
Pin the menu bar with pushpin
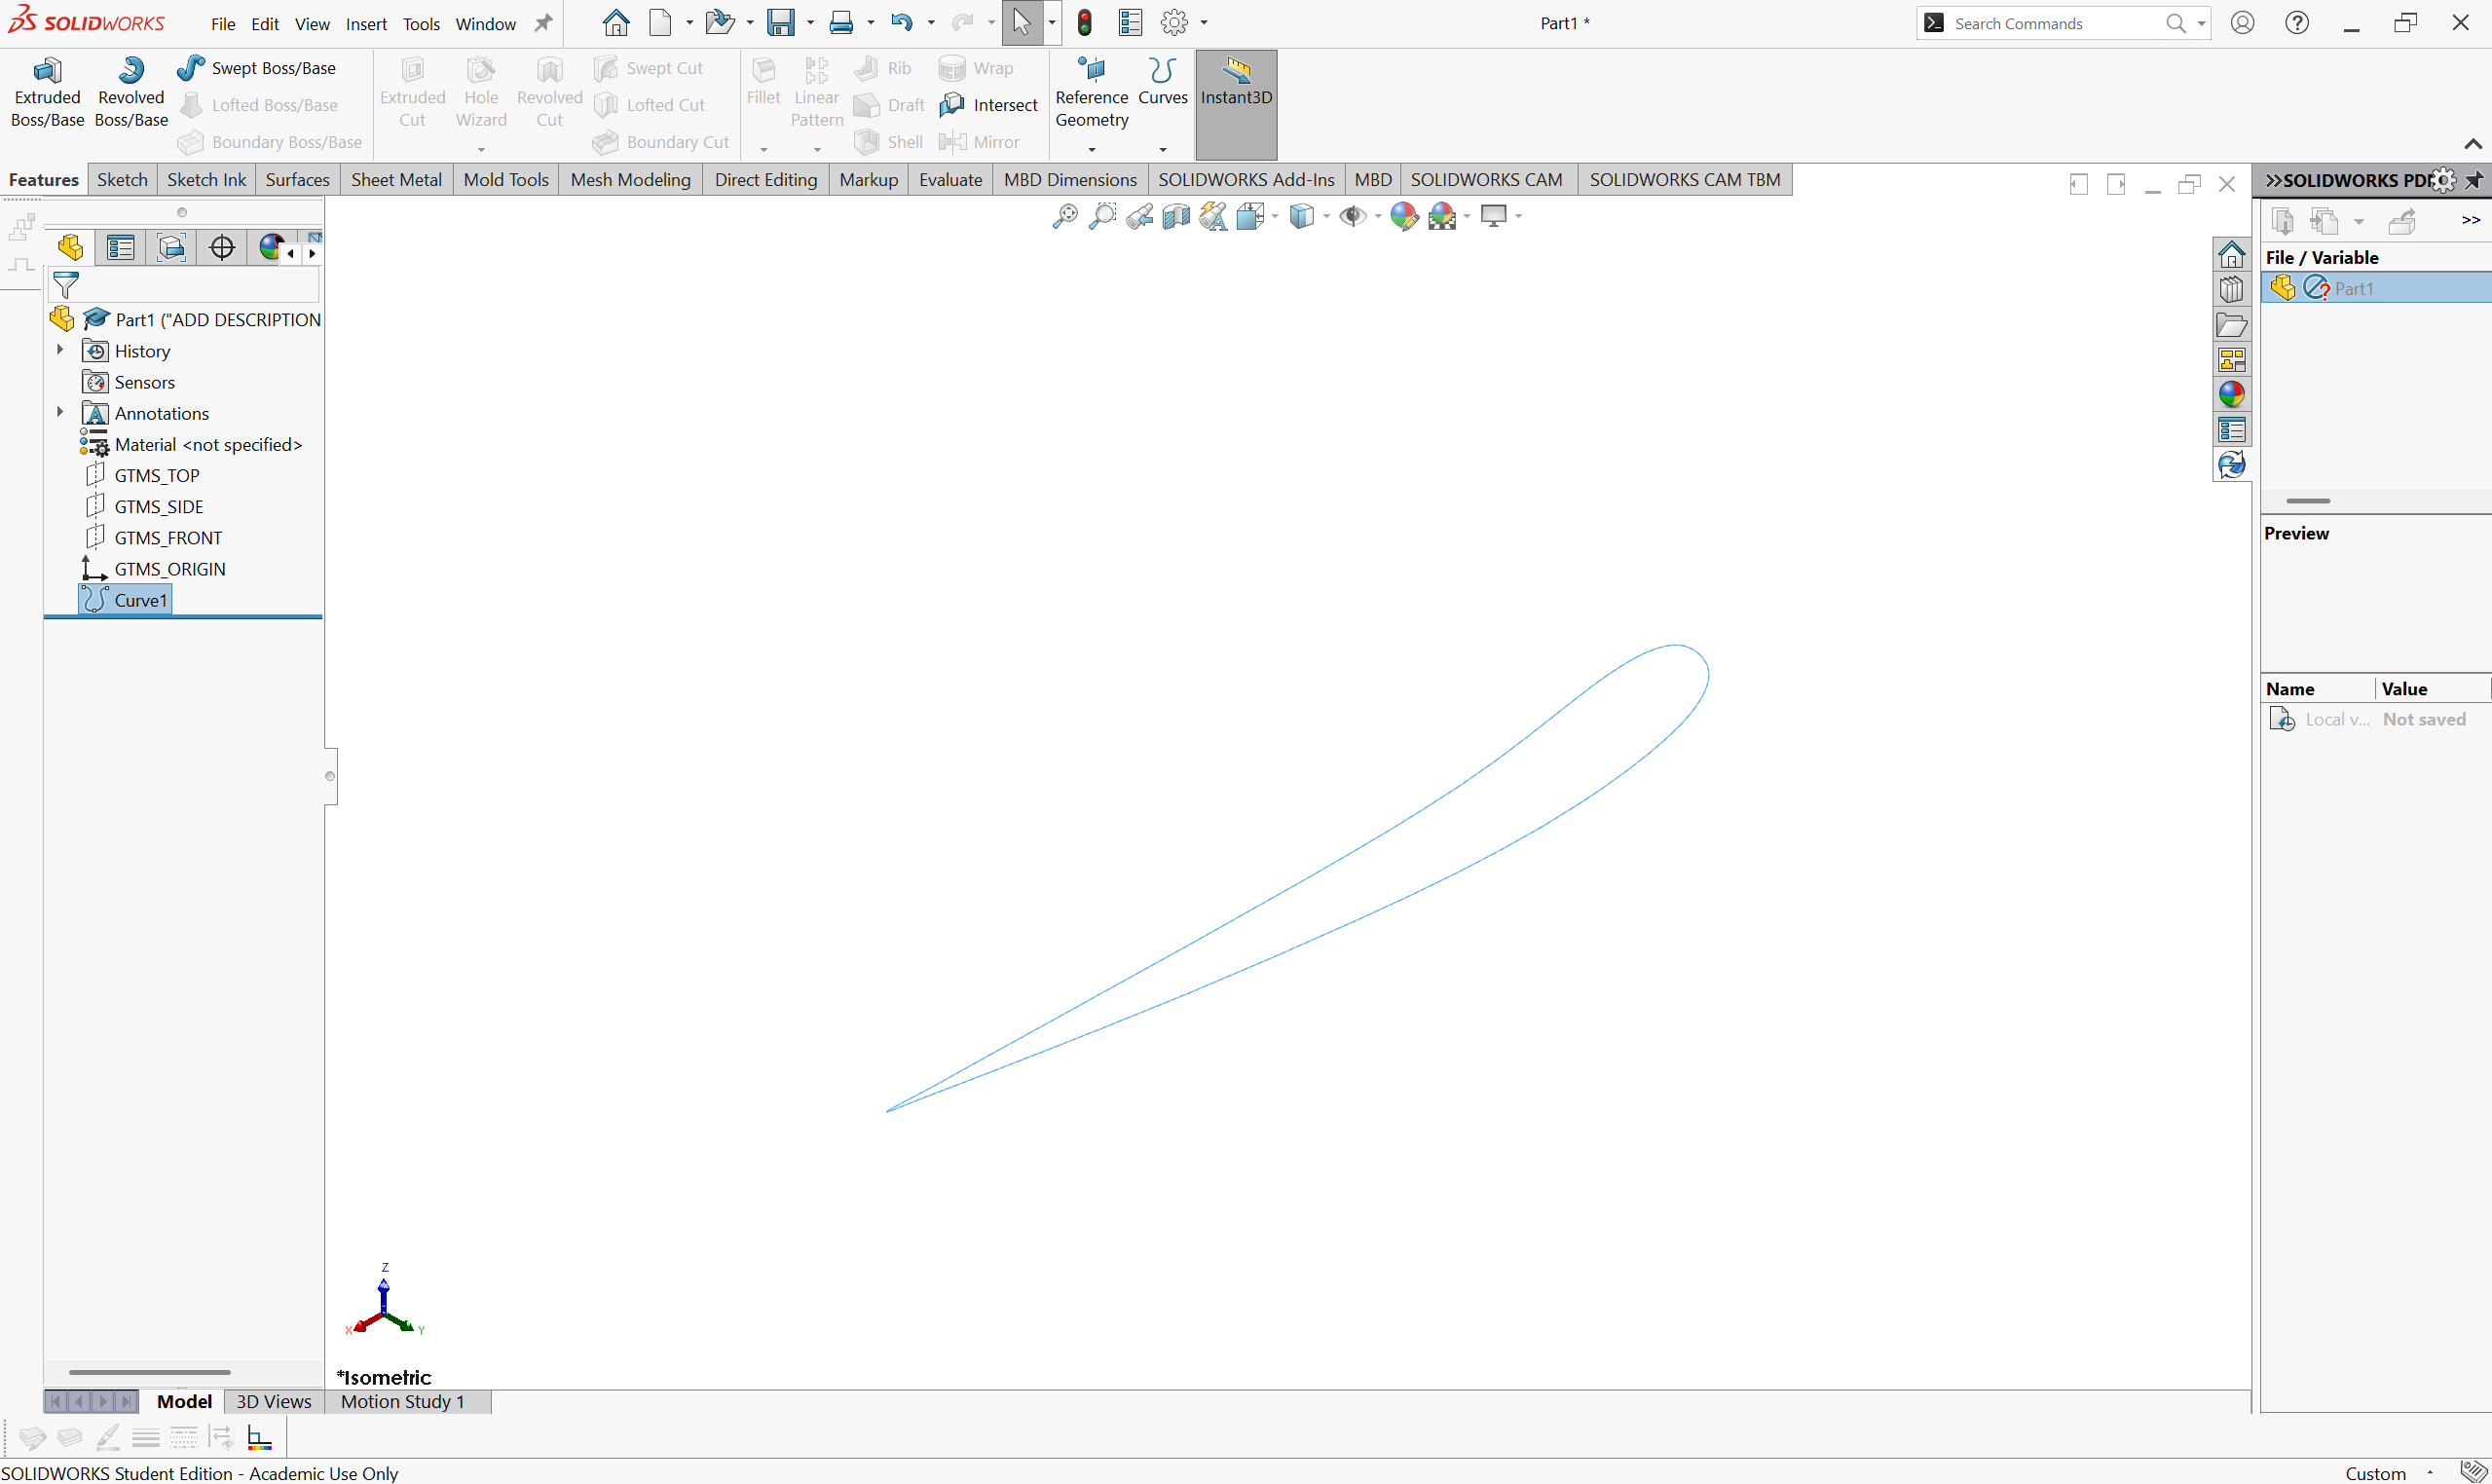coord(543,23)
